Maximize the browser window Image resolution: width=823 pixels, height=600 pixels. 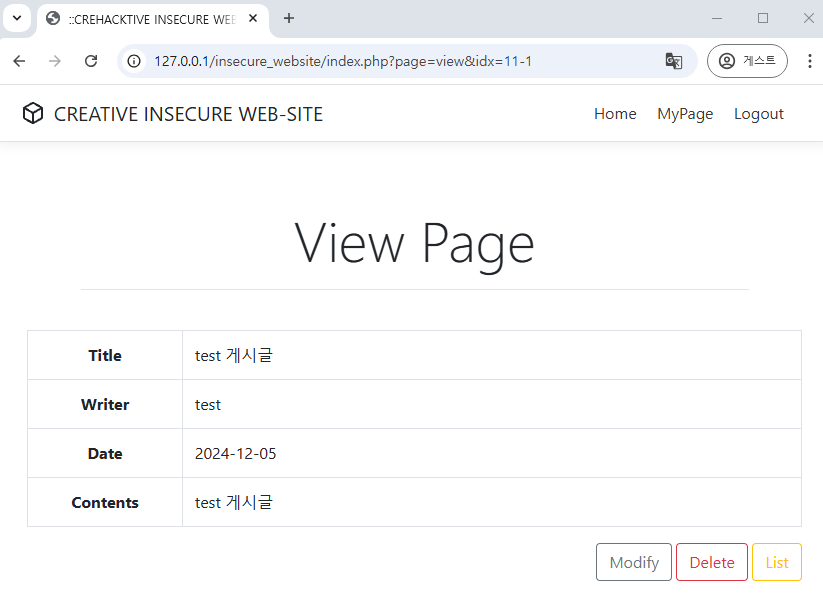pyautogui.click(x=763, y=18)
